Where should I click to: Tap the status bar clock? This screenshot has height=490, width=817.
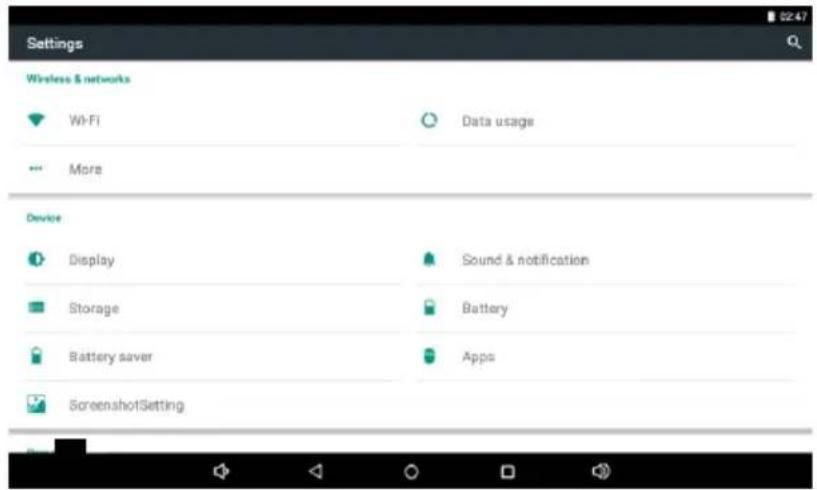(793, 17)
